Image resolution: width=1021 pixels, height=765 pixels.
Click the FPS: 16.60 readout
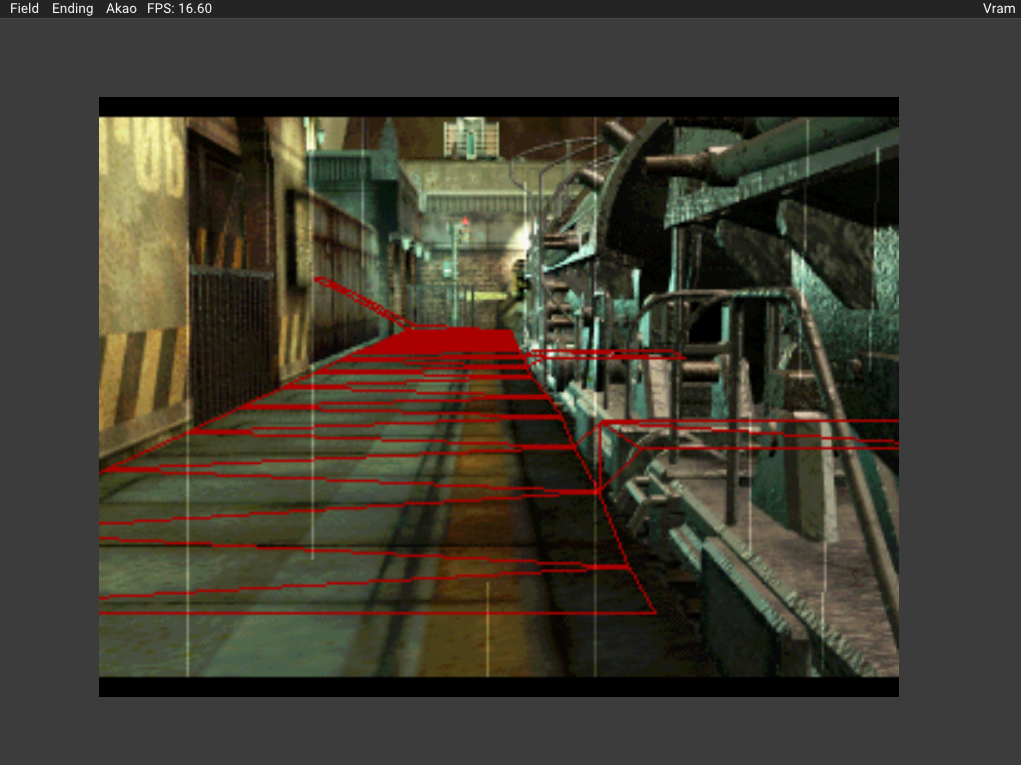pyautogui.click(x=179, y=8)
